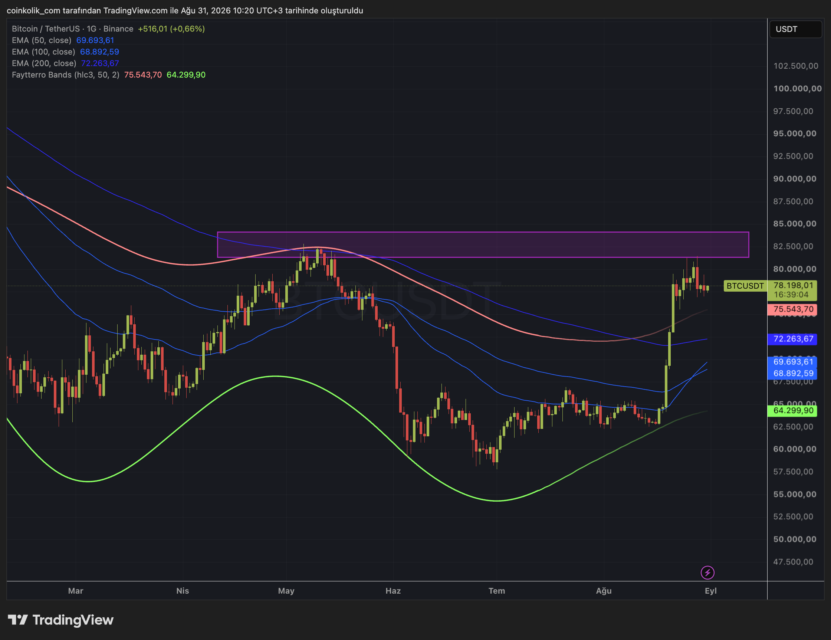This screenshot has height=640, width=831.
Task: Select the EMA (50, close) indicator label
Action: pos(41,40)
